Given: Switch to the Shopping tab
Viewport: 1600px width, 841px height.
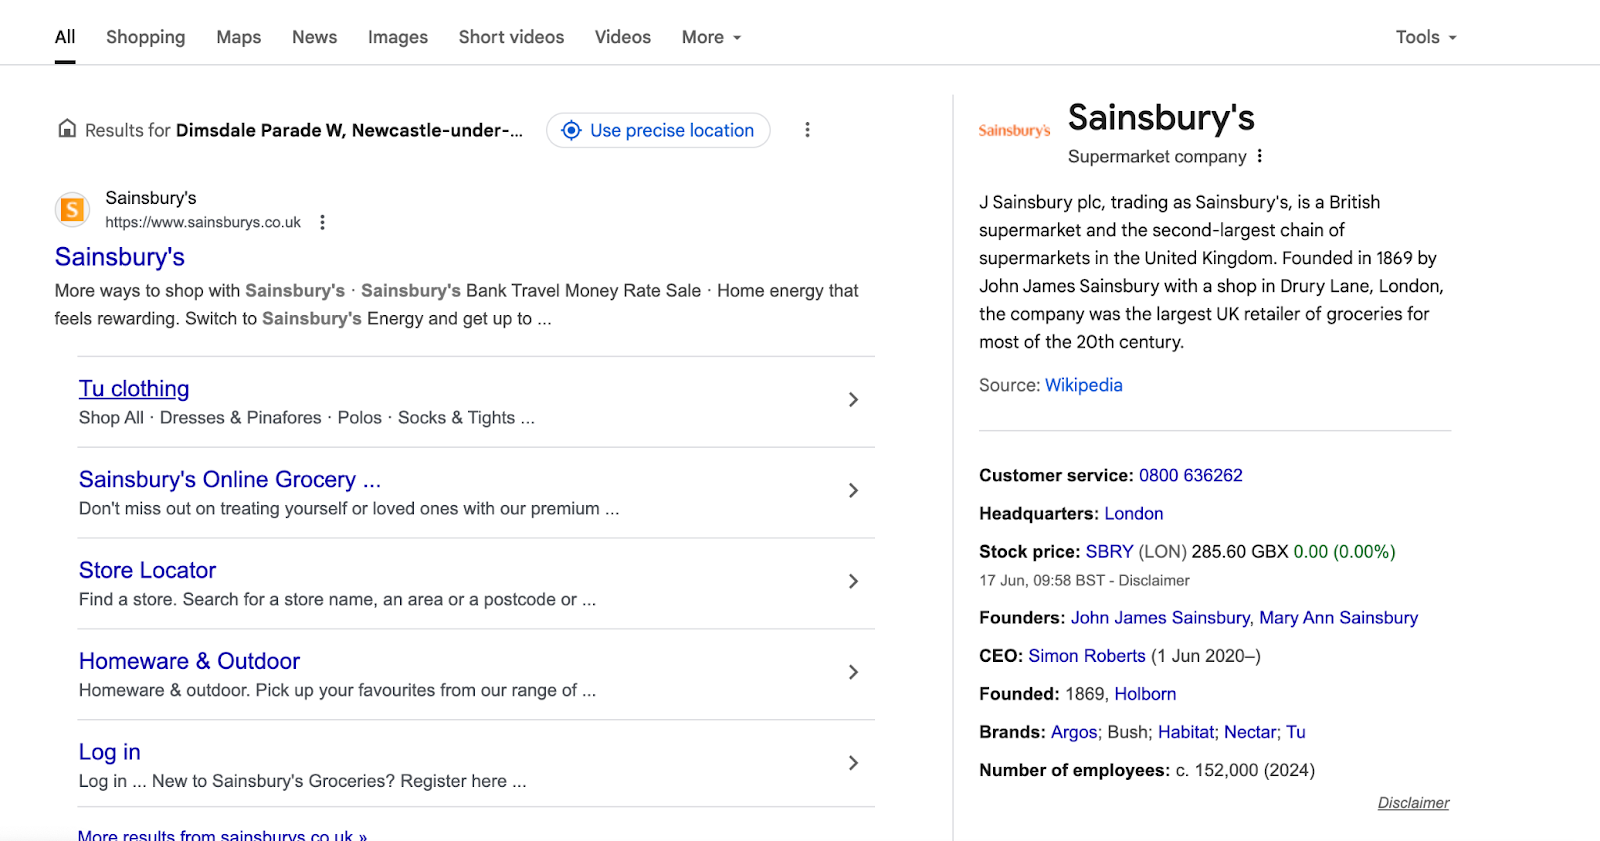Looking at the screenshot, I should point(146,37).
